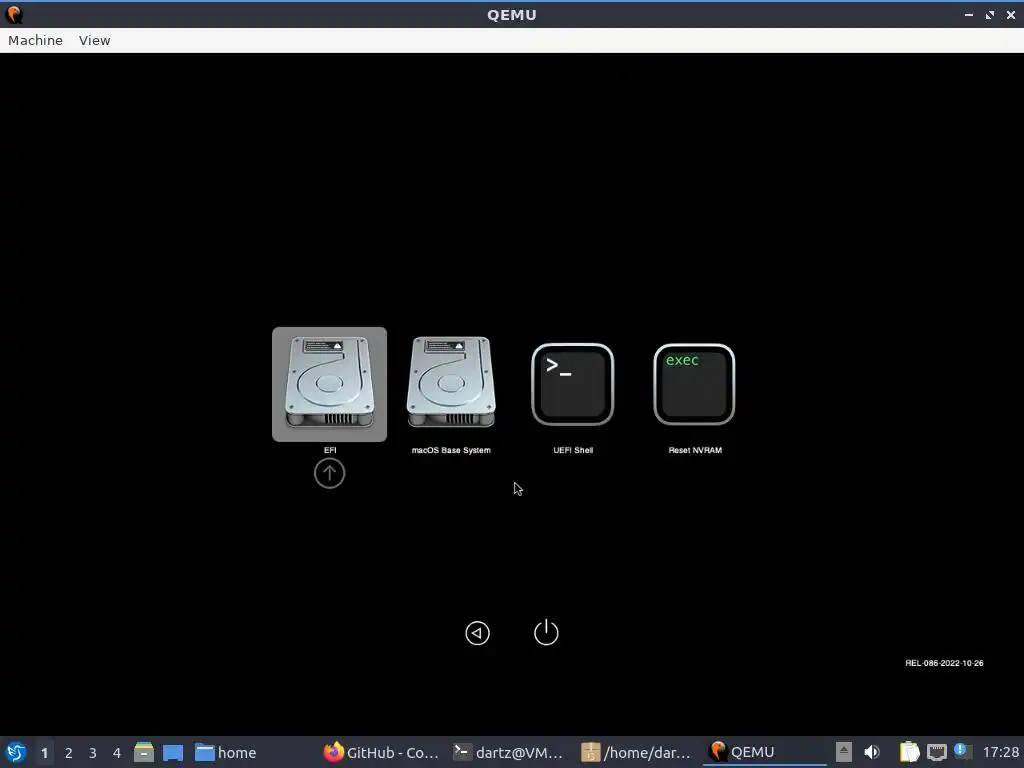This screenshot has height=768, width=1024.
Task: Open the clipboard manager tray icon
Action: pos(909,752)
